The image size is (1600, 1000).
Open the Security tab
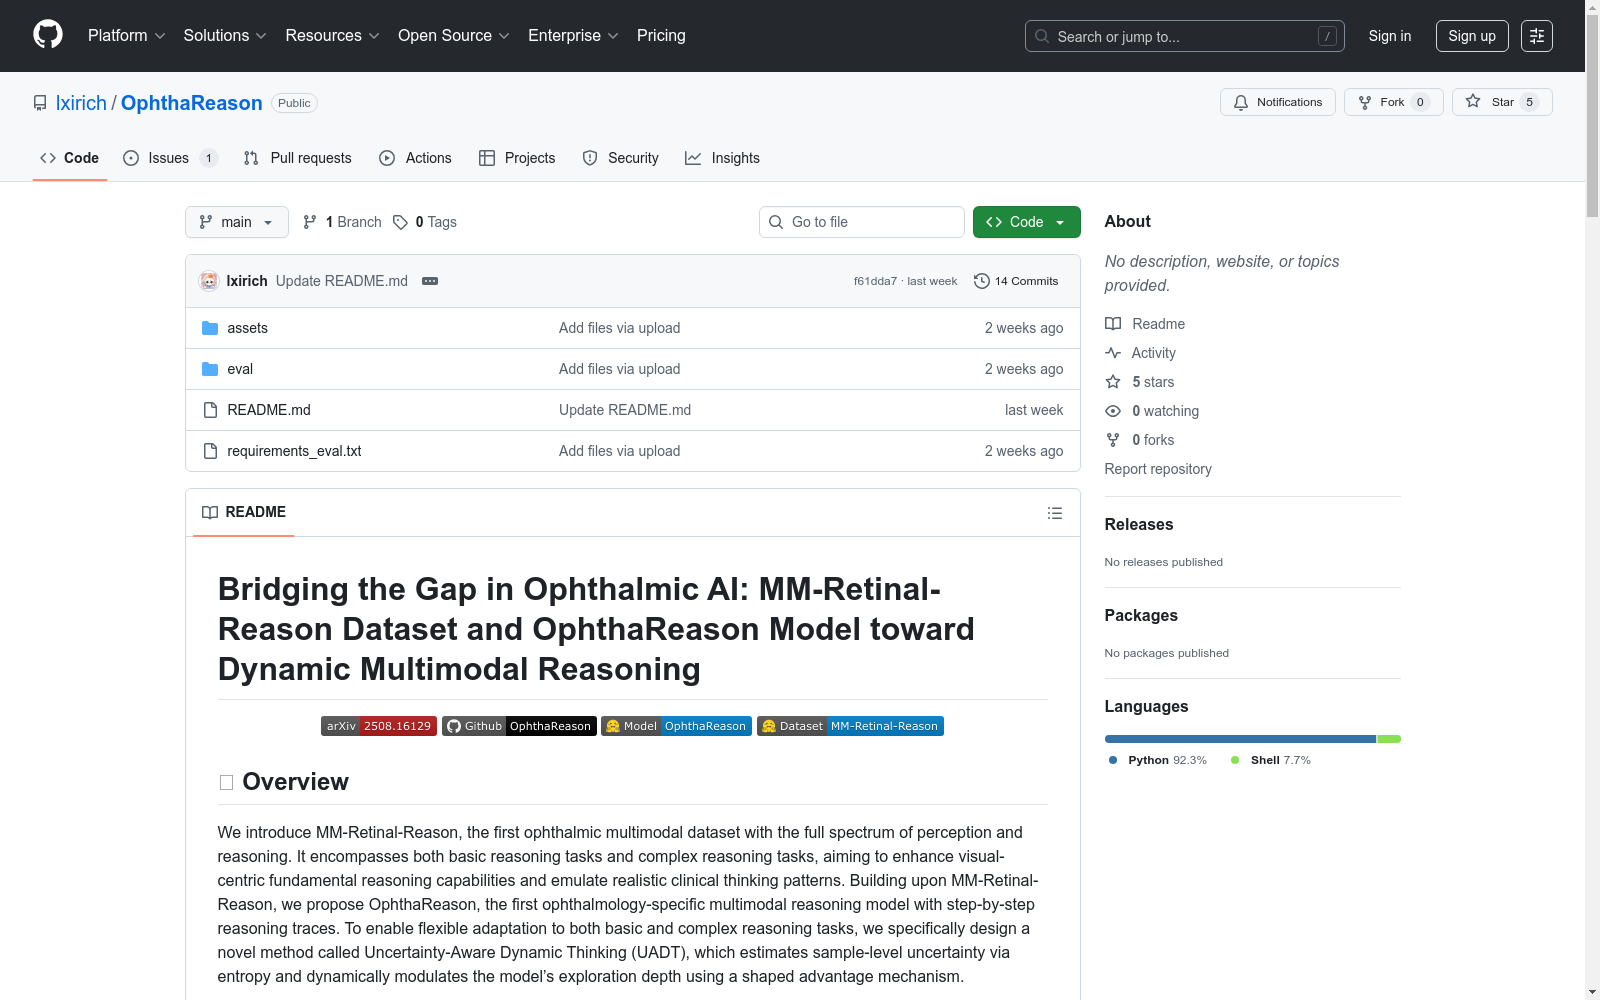point(621,158)
